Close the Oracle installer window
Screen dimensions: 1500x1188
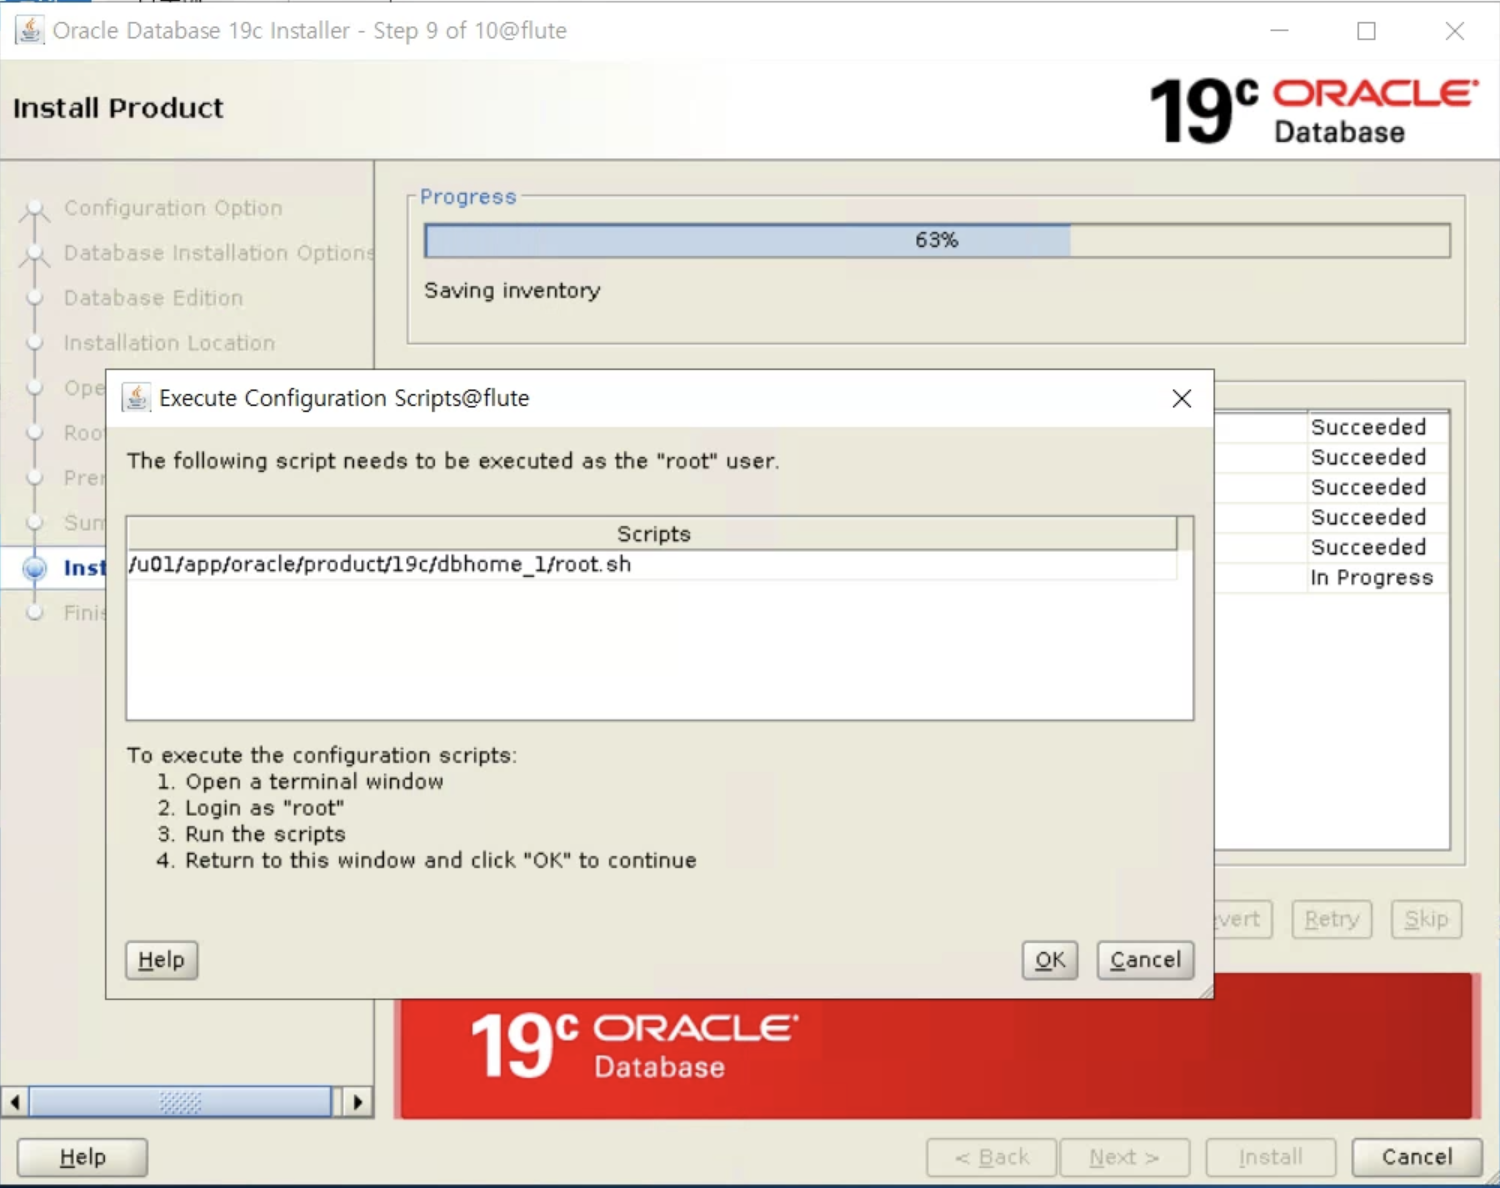(1455, 31)
